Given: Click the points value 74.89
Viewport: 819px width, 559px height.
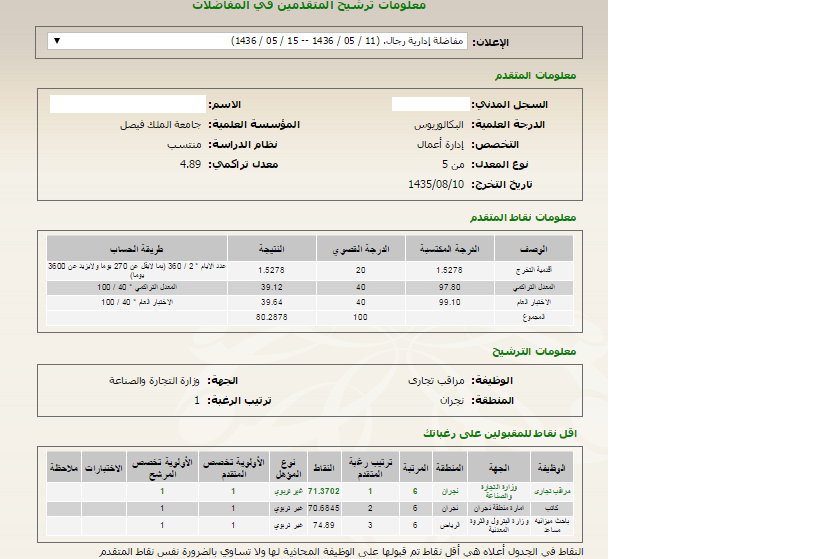Looking at the screenshot, I should tap(324, 525).
